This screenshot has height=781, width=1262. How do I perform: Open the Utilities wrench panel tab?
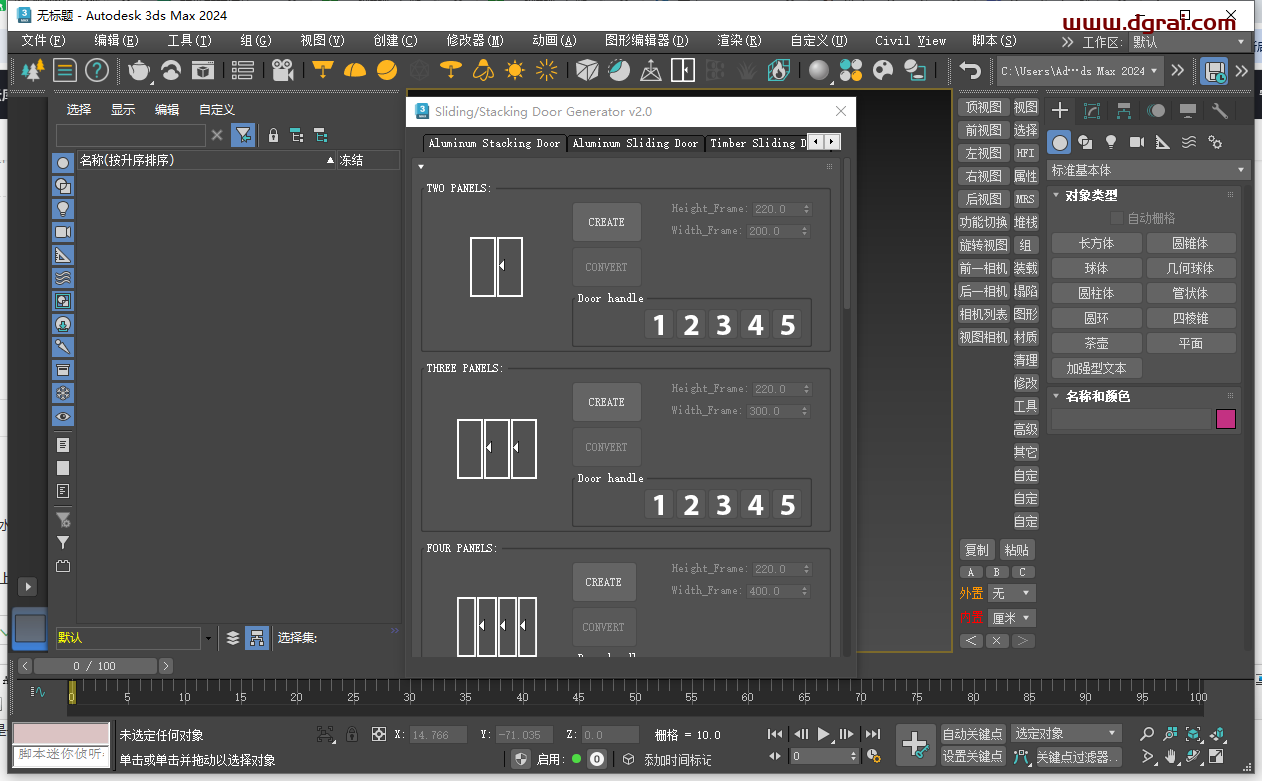tap(1220, 111)
